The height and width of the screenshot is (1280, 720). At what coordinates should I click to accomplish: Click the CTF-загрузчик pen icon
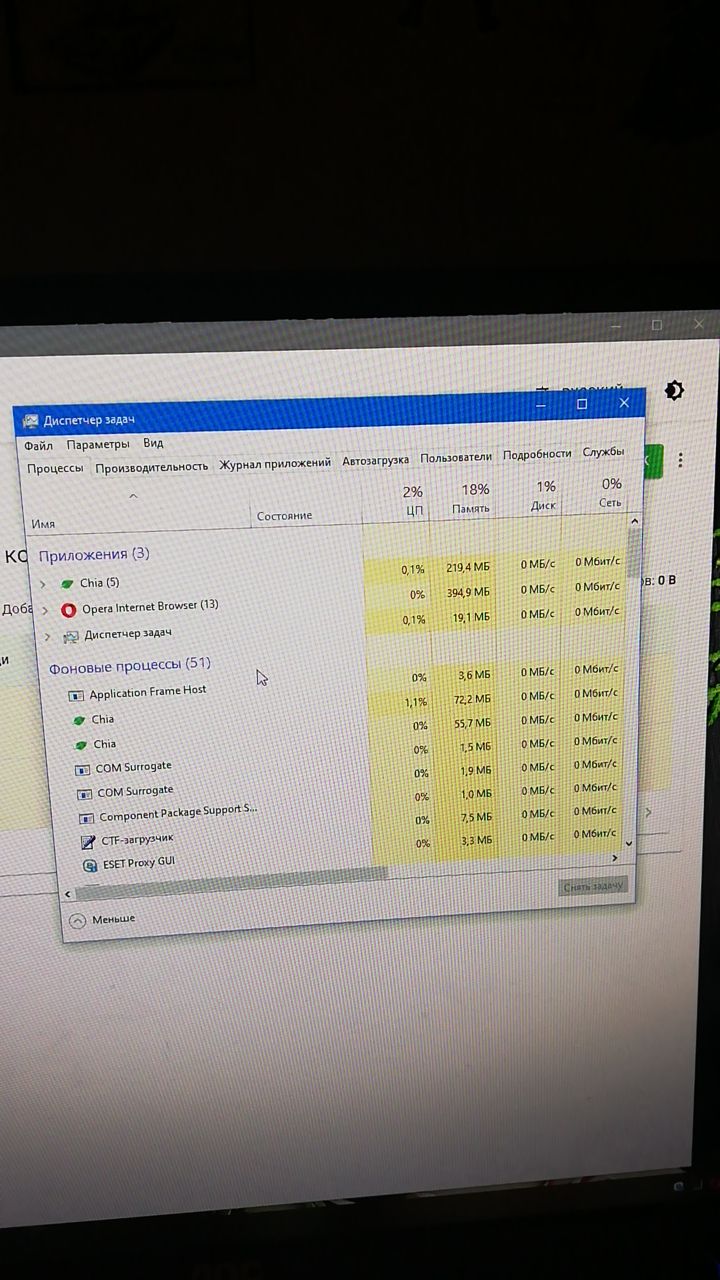coord(88,842)
